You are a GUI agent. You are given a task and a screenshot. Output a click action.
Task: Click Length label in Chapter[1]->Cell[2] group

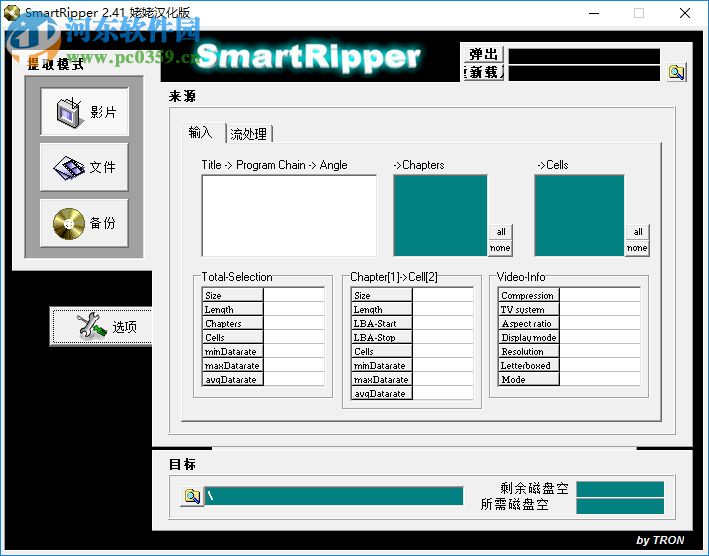[382, 309]
